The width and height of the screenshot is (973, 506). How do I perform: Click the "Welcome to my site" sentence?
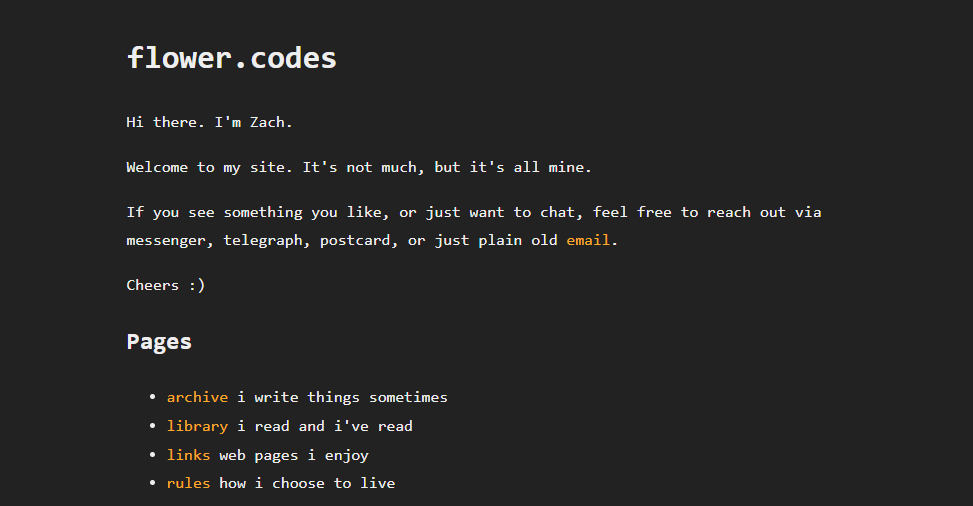pyautogui.click(x=359, y=168)
